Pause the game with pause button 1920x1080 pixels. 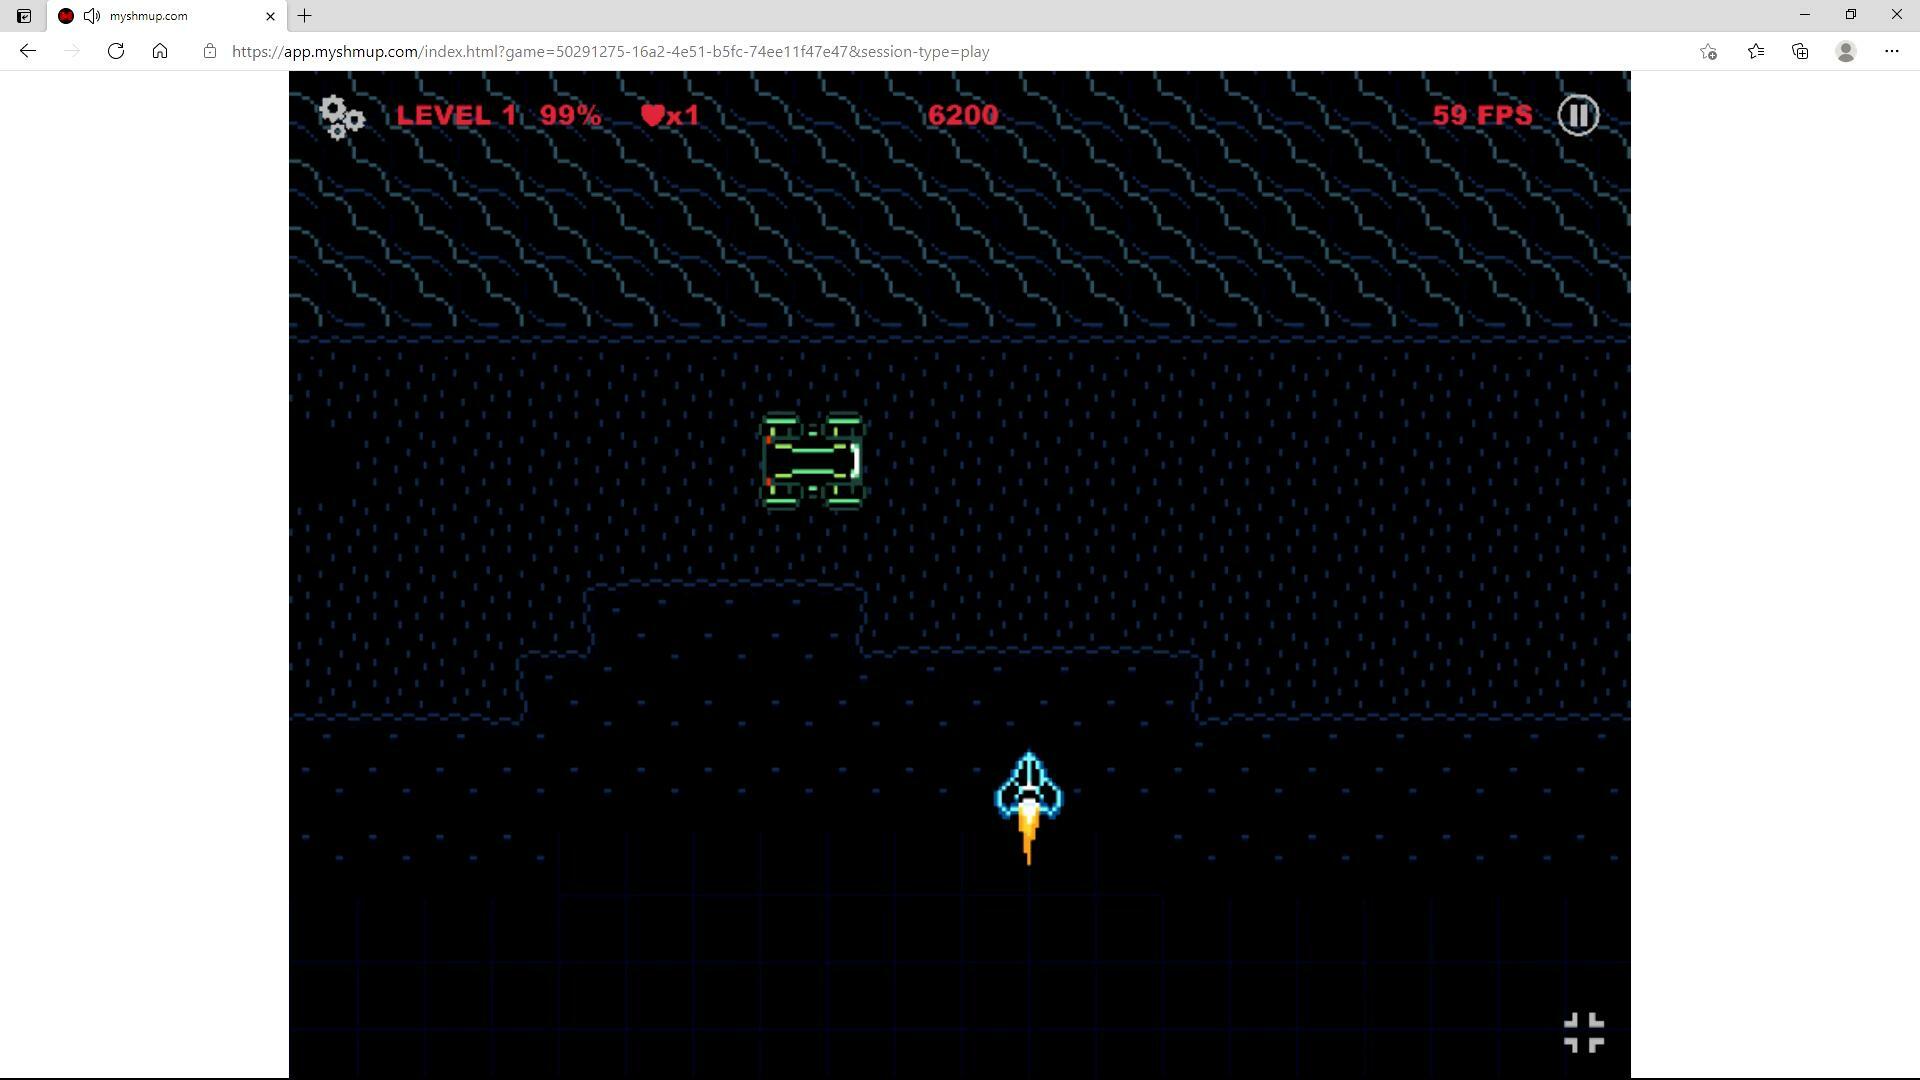click(1578, 115)
